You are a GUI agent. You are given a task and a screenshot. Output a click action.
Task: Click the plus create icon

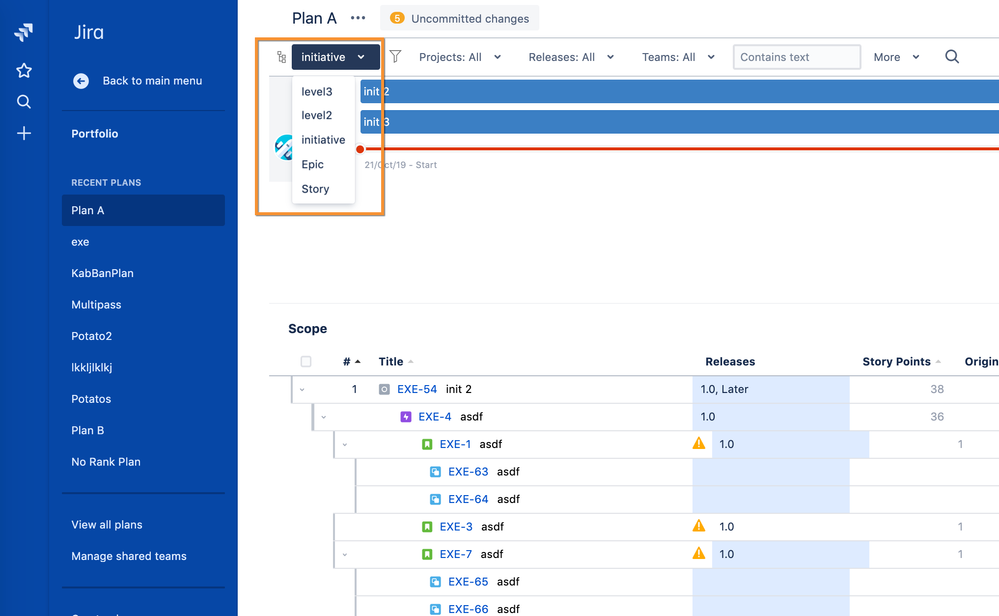click(x=24, y=133)
